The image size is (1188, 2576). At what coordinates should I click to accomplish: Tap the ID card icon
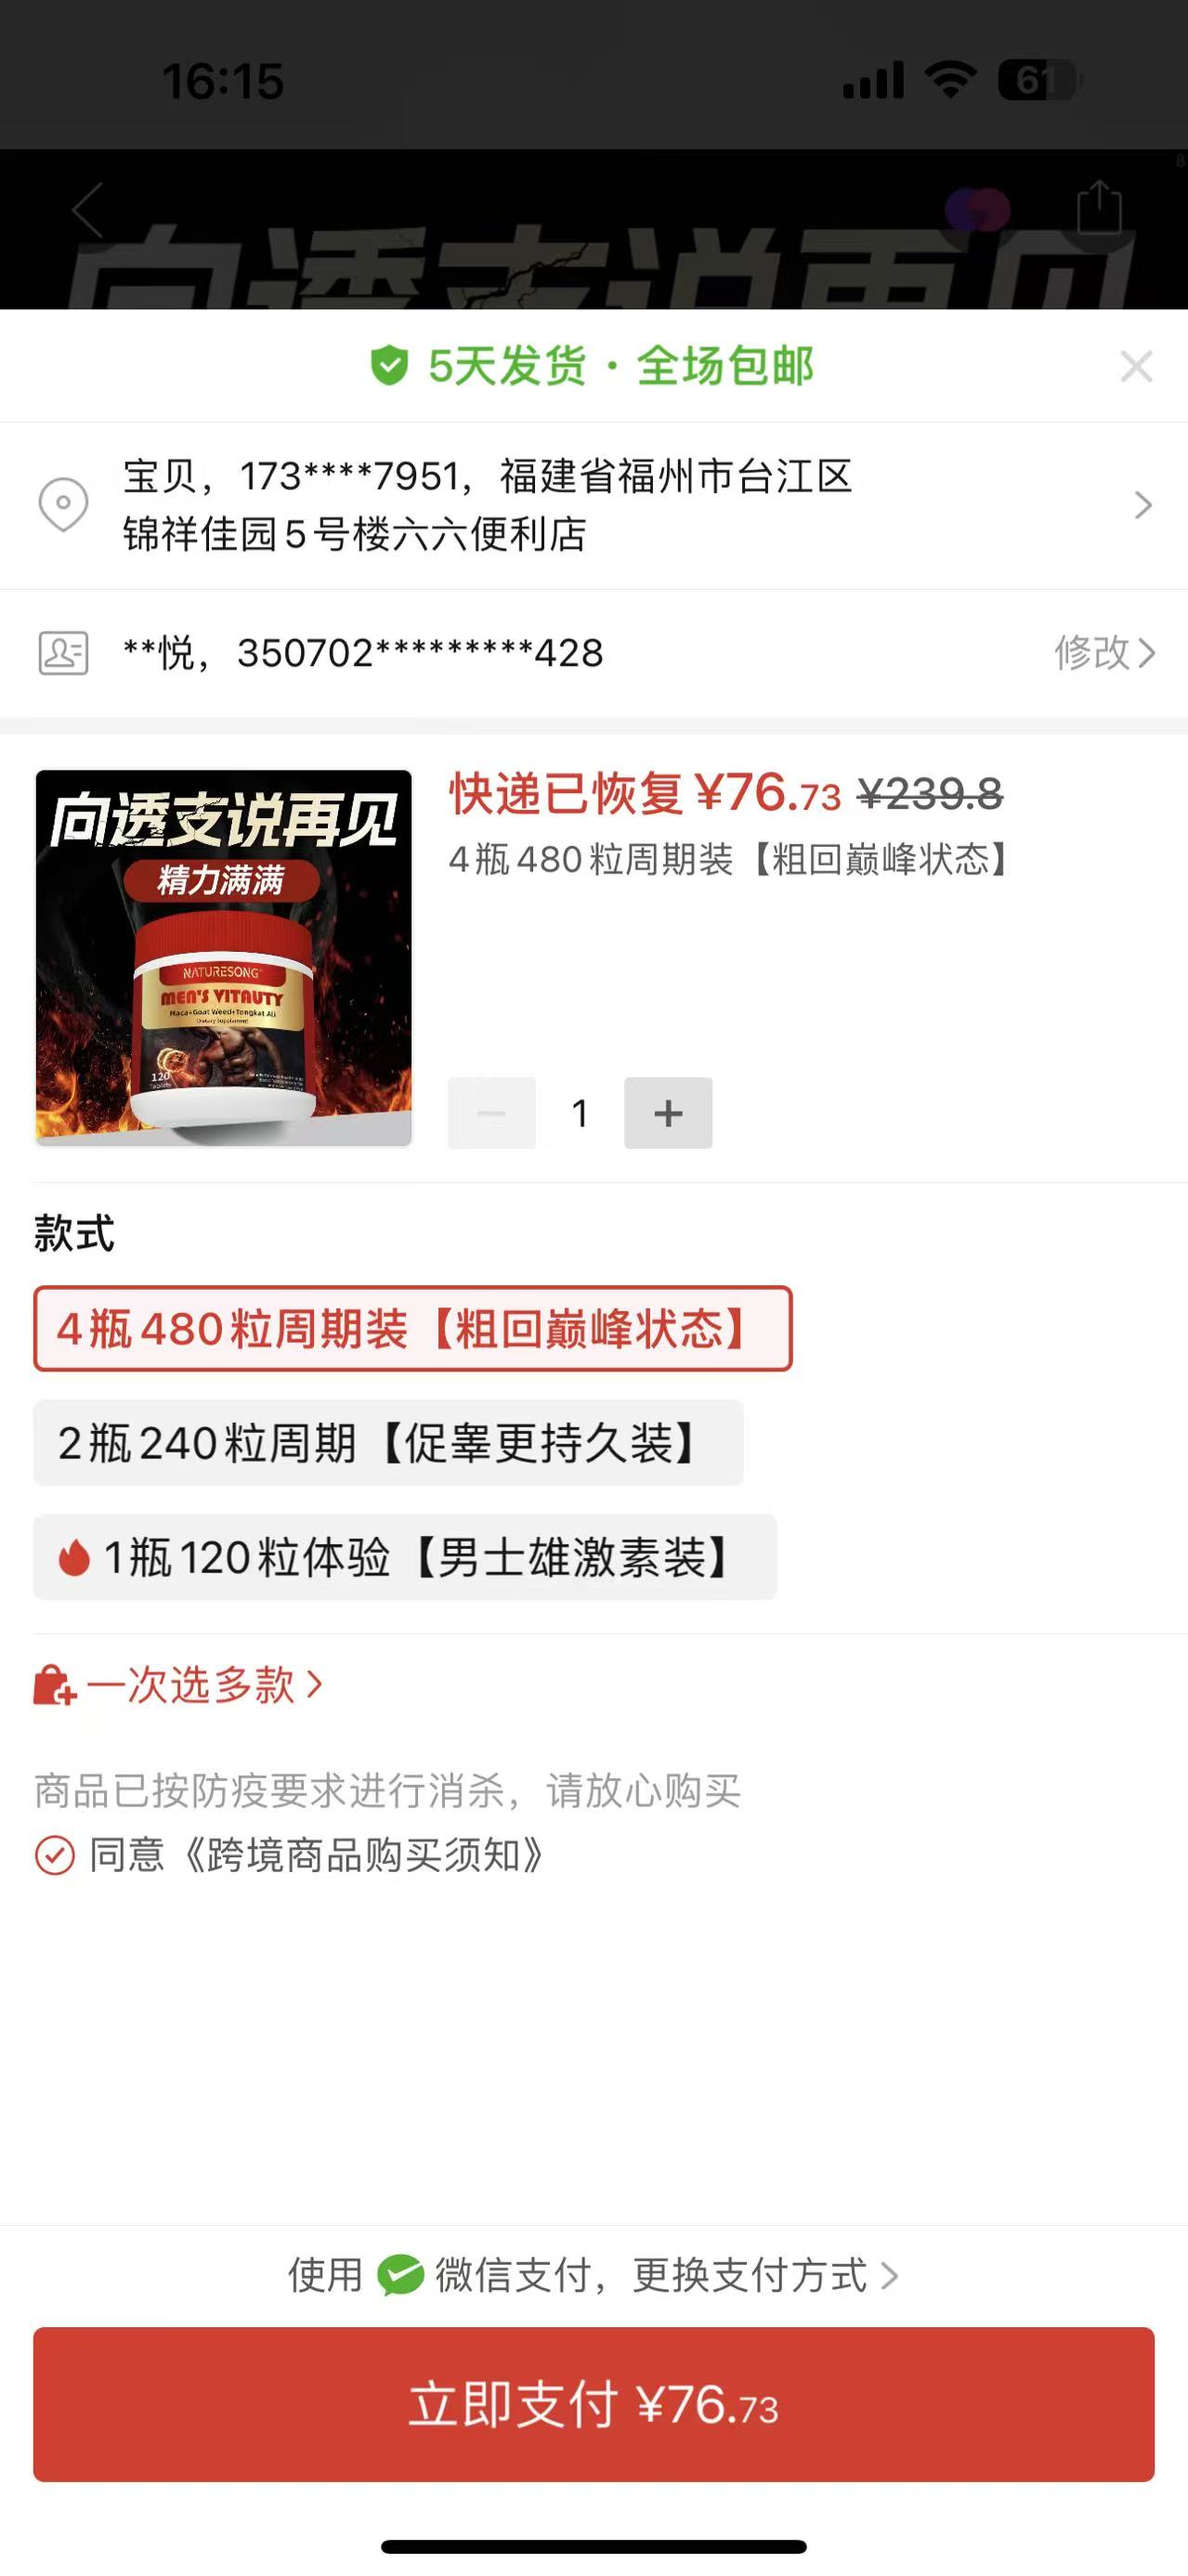point(63,653)
